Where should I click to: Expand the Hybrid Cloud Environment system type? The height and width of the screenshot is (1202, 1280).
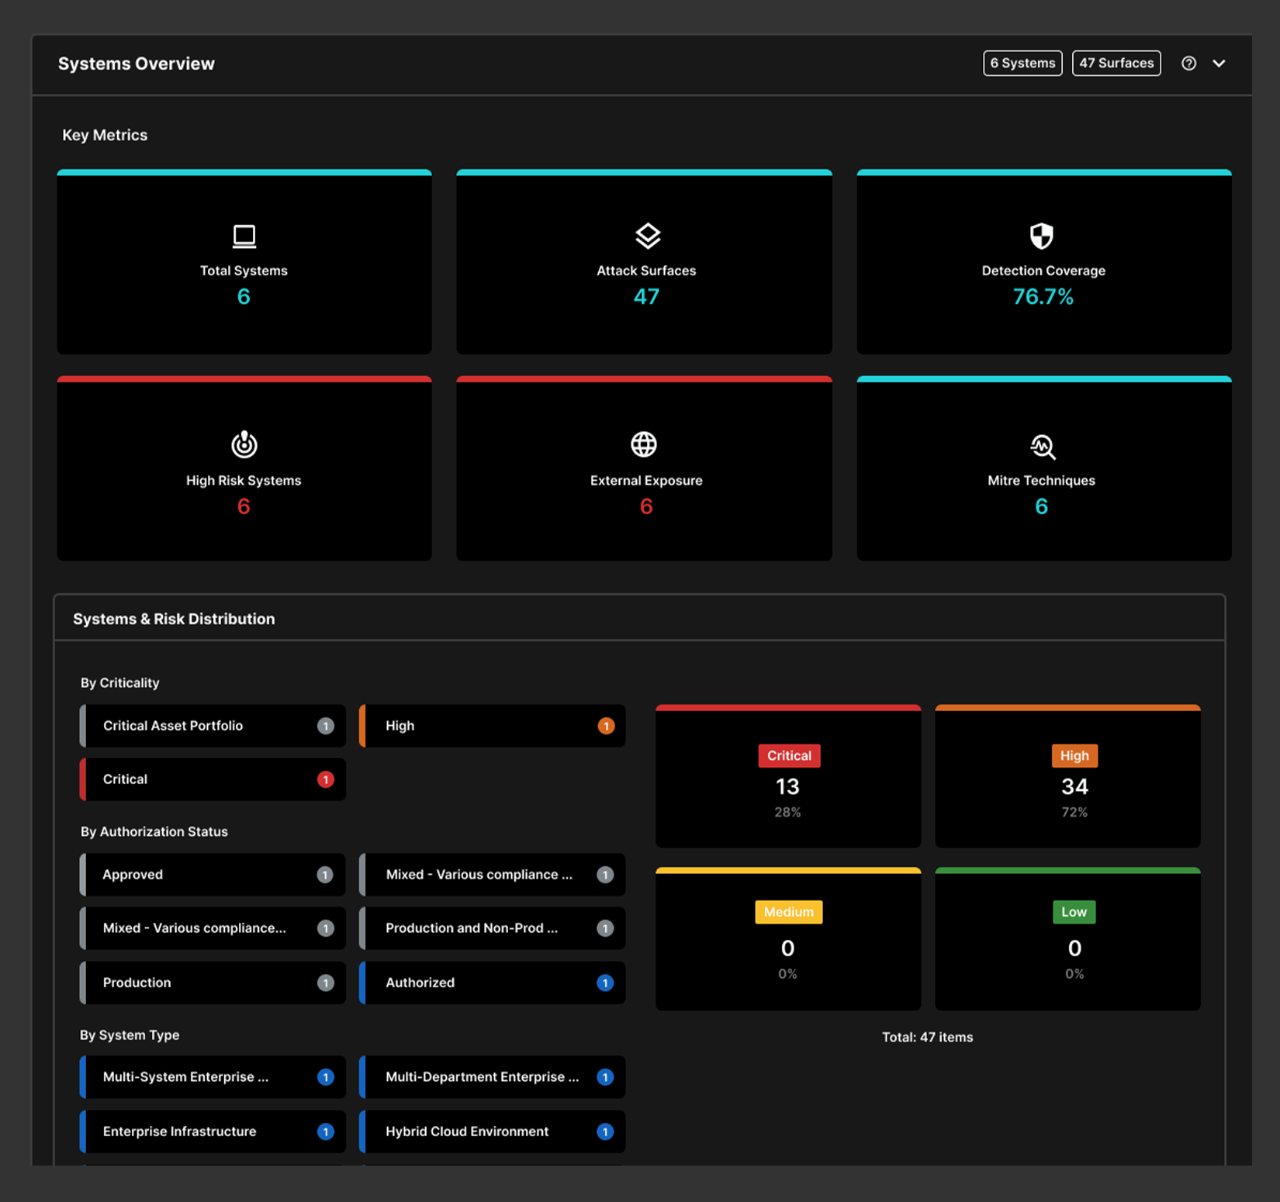coord(491,1131)
